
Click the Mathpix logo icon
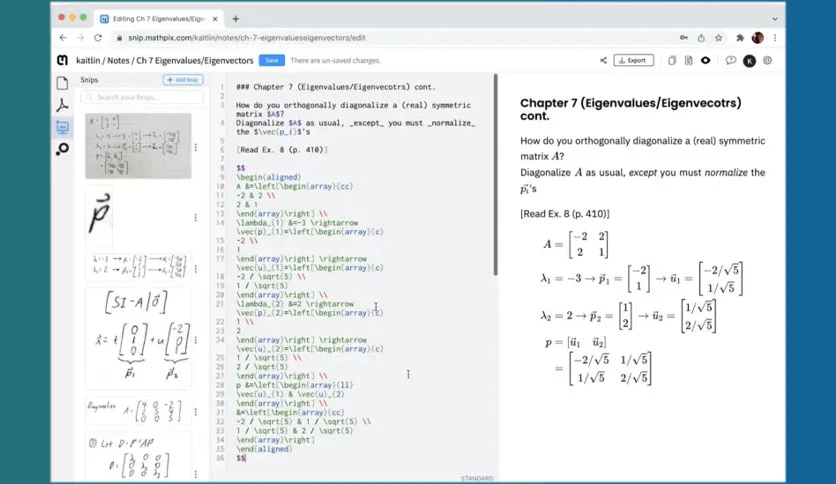pyautogui.click(x=62, y=60)
